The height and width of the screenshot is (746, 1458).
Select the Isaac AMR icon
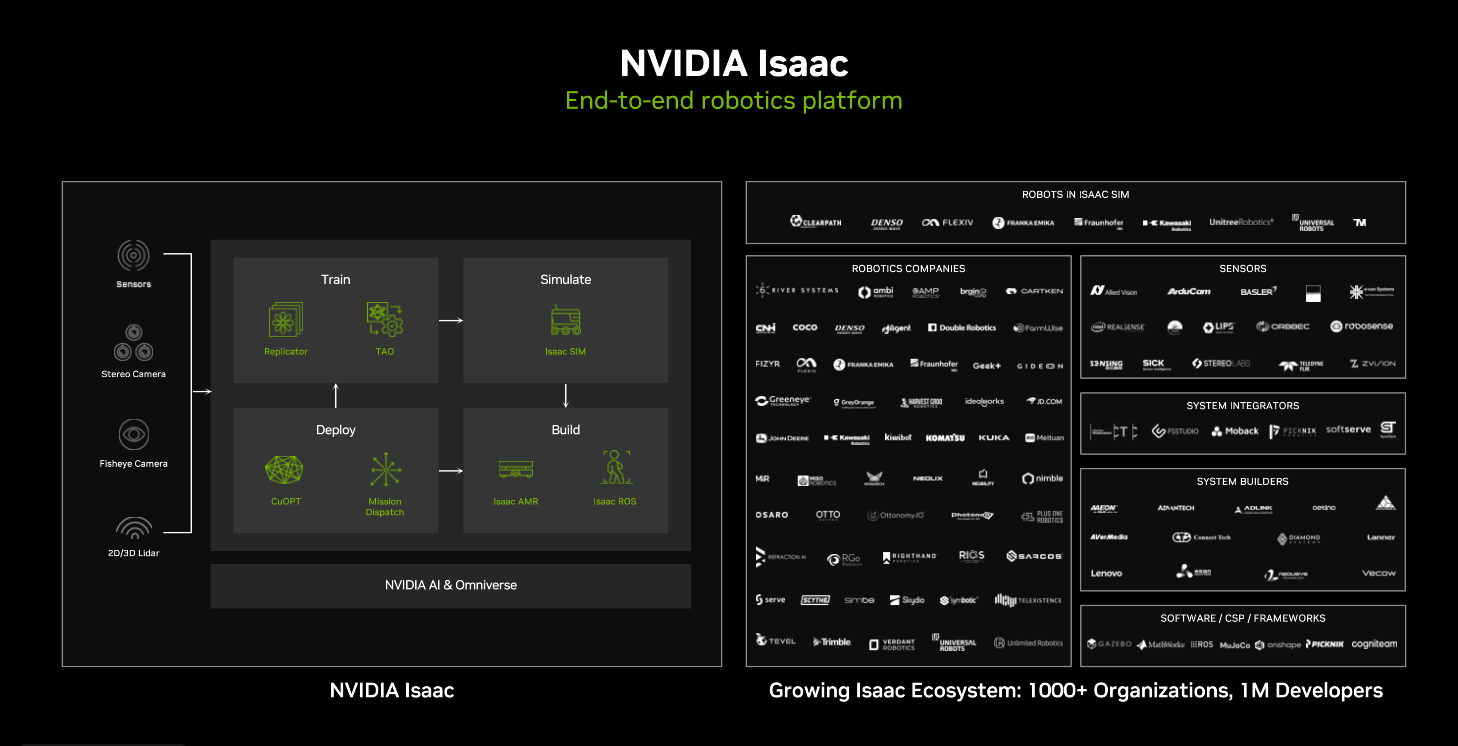516,470
